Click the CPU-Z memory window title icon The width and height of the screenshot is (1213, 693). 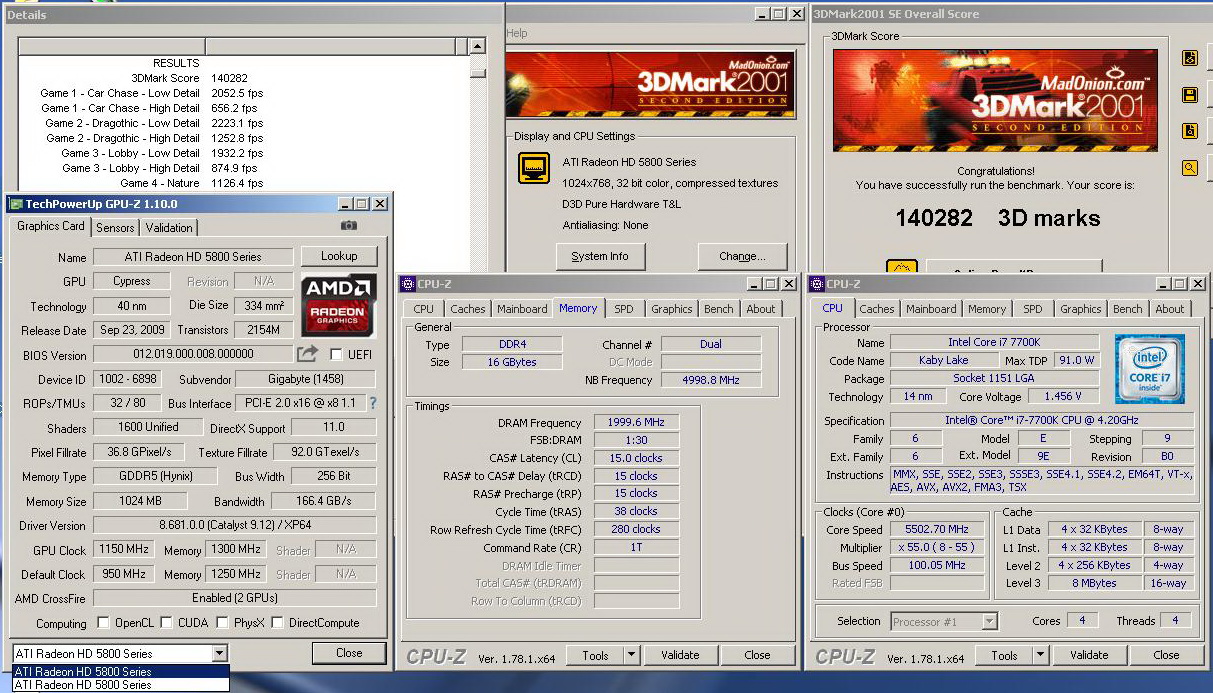click(408, 284)
